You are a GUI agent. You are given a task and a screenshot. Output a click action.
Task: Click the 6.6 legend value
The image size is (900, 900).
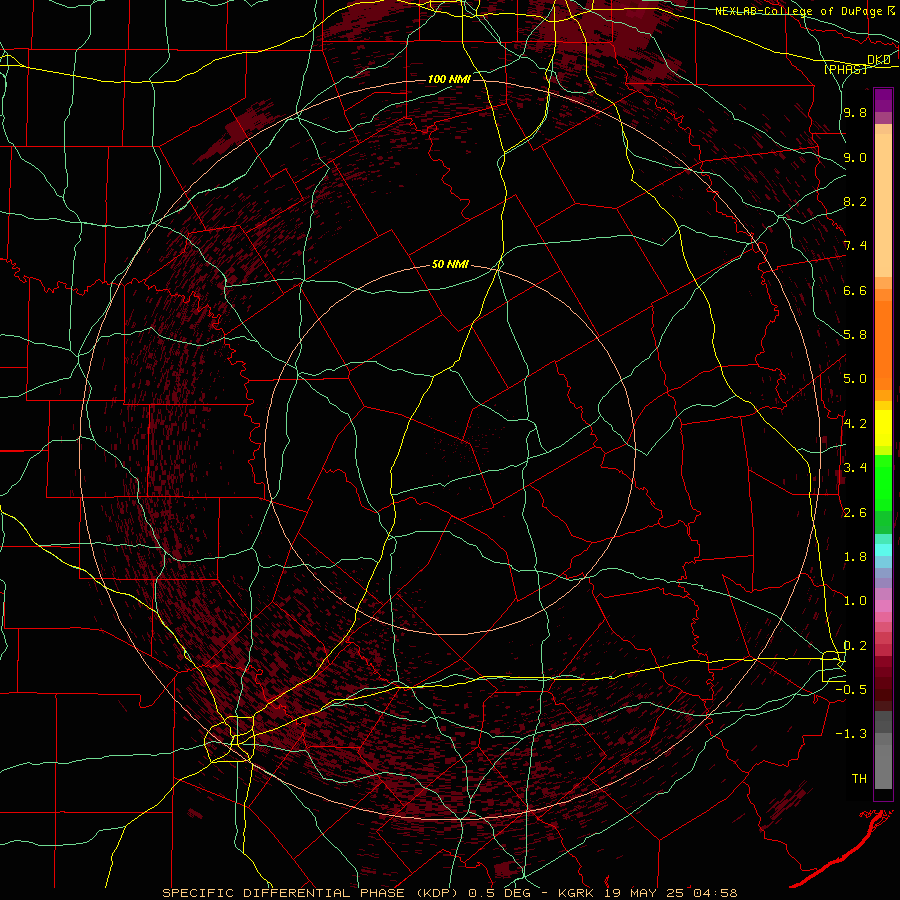point(855,290)
